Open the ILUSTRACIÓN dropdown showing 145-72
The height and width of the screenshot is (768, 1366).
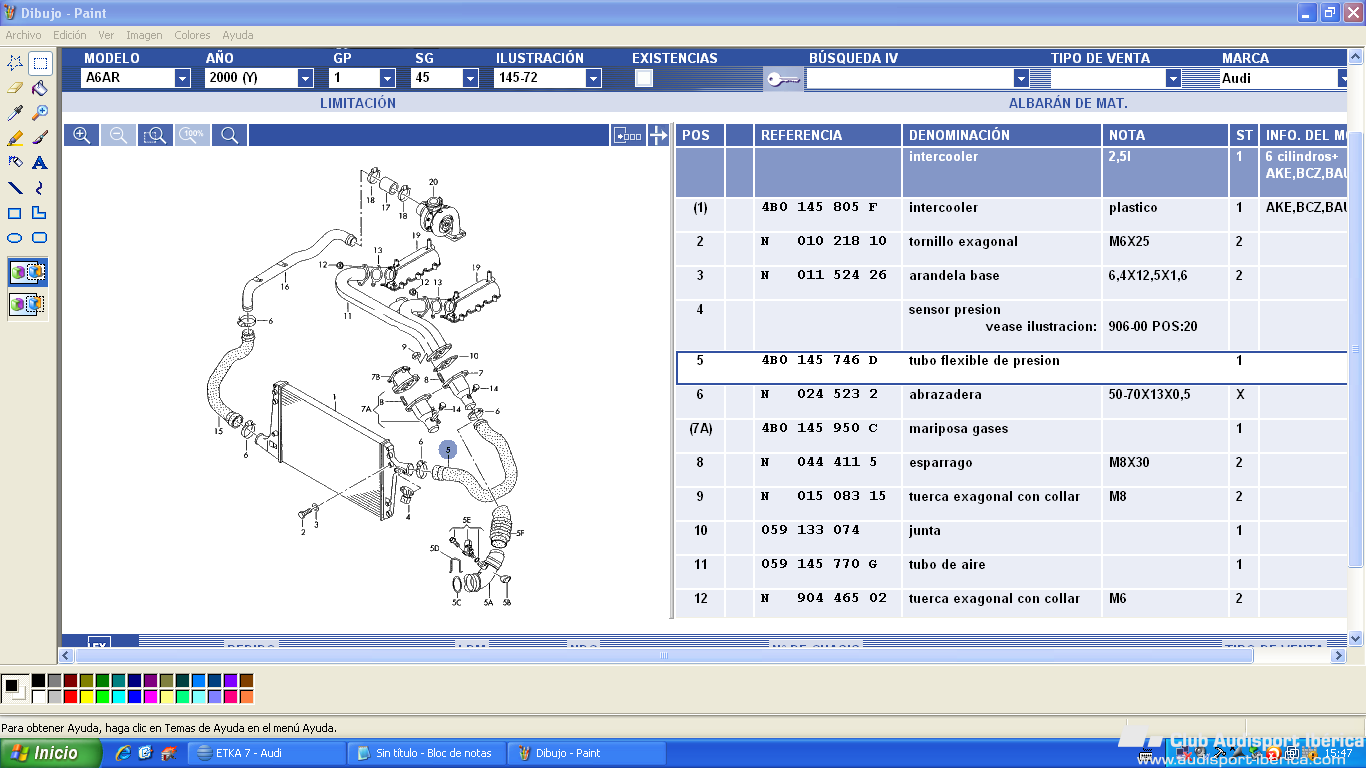593,78
